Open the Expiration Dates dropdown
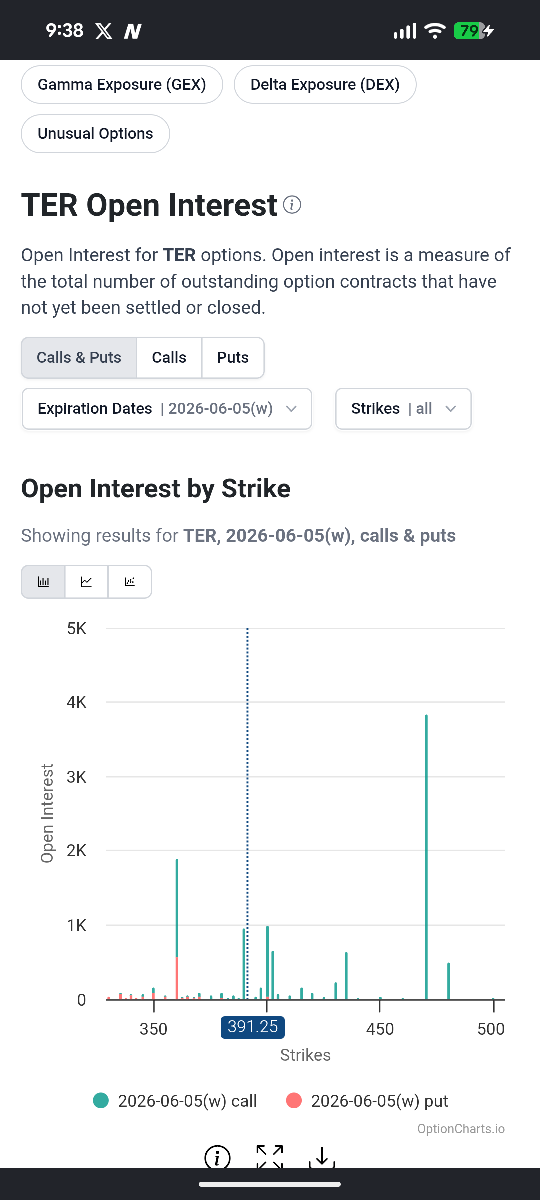 tap(167, 409)
